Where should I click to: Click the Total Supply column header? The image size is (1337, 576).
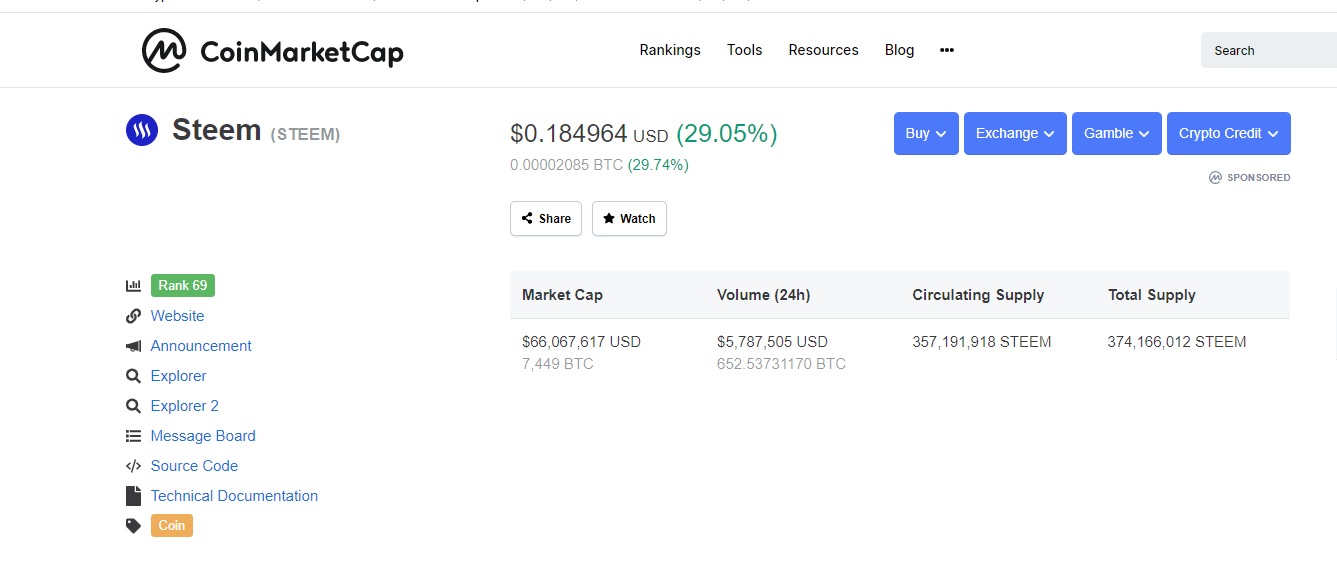click(x=1152, y=295)
